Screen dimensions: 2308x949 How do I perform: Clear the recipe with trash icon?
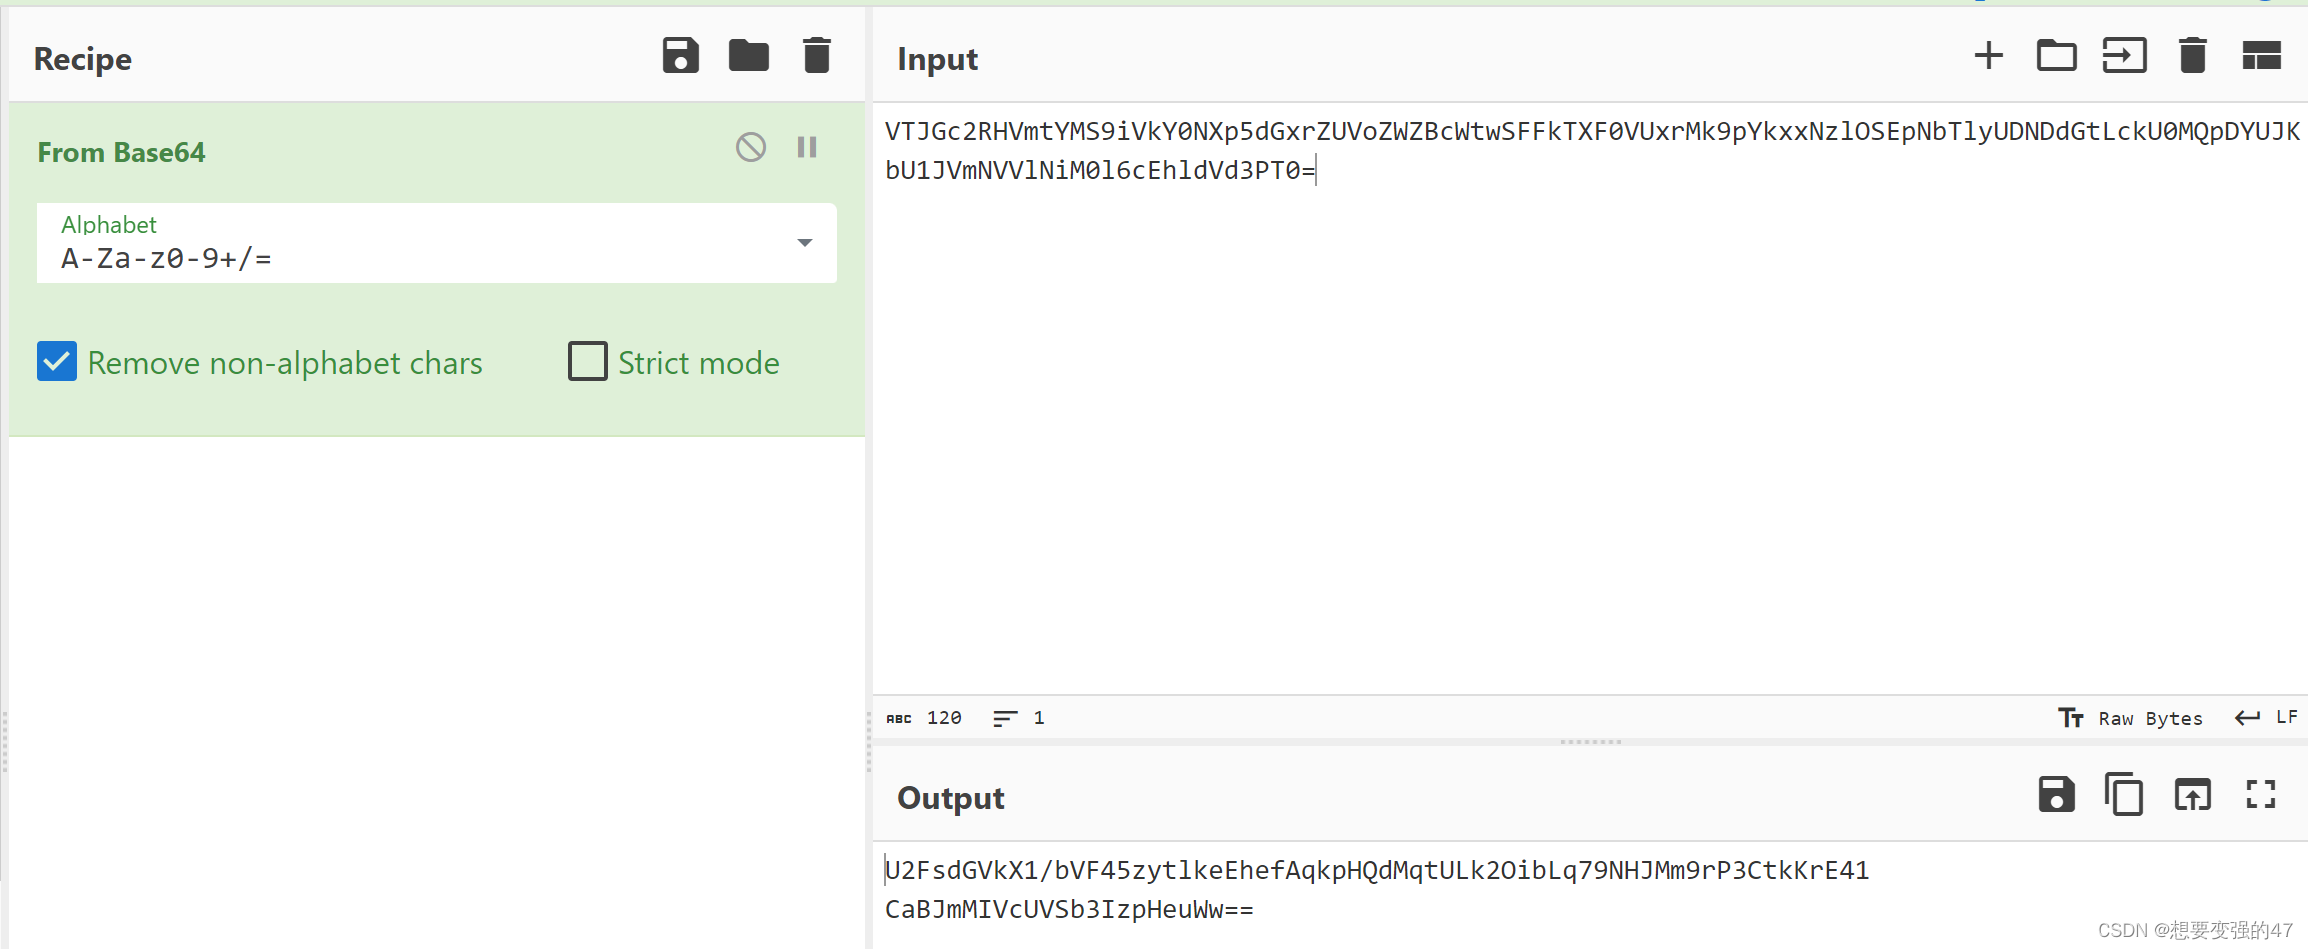[x=817, y=56]
